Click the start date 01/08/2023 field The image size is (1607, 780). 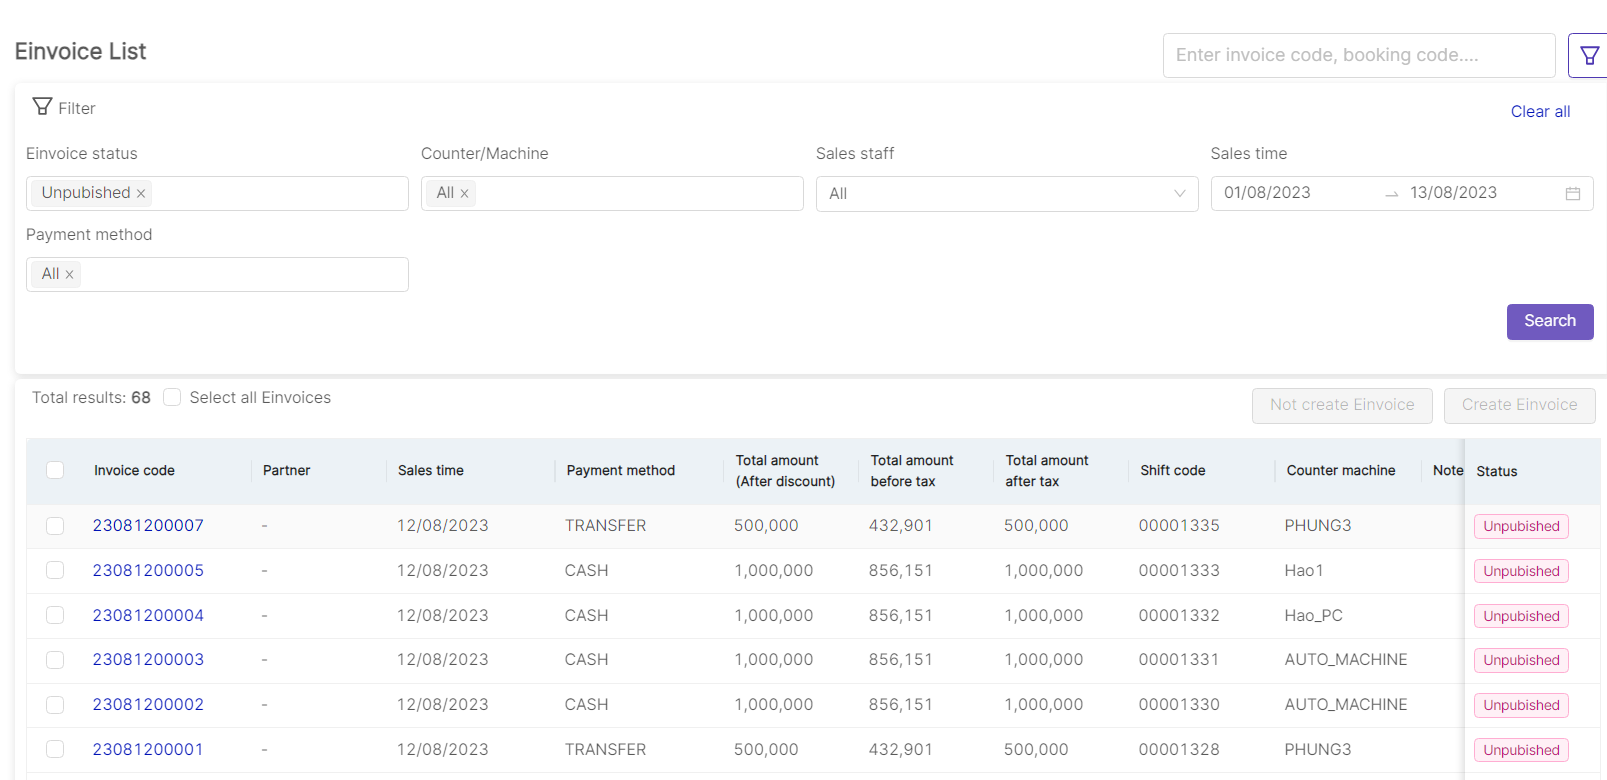click(1290, 194)
